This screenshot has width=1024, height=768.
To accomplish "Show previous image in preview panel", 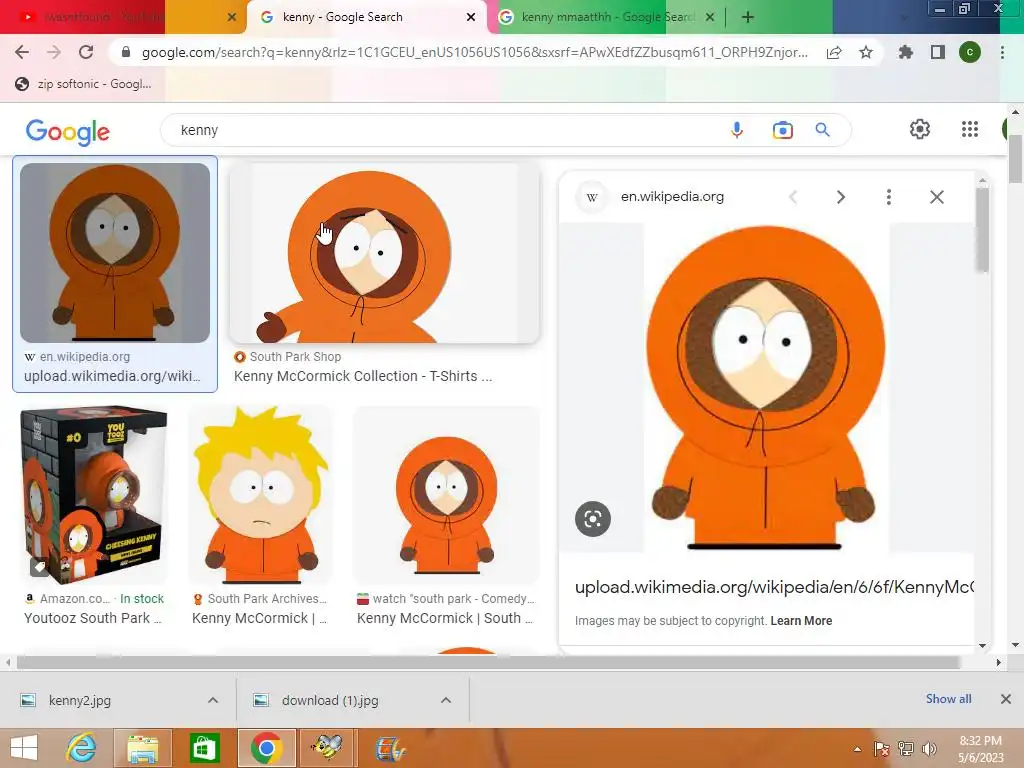I will (793, 197).
